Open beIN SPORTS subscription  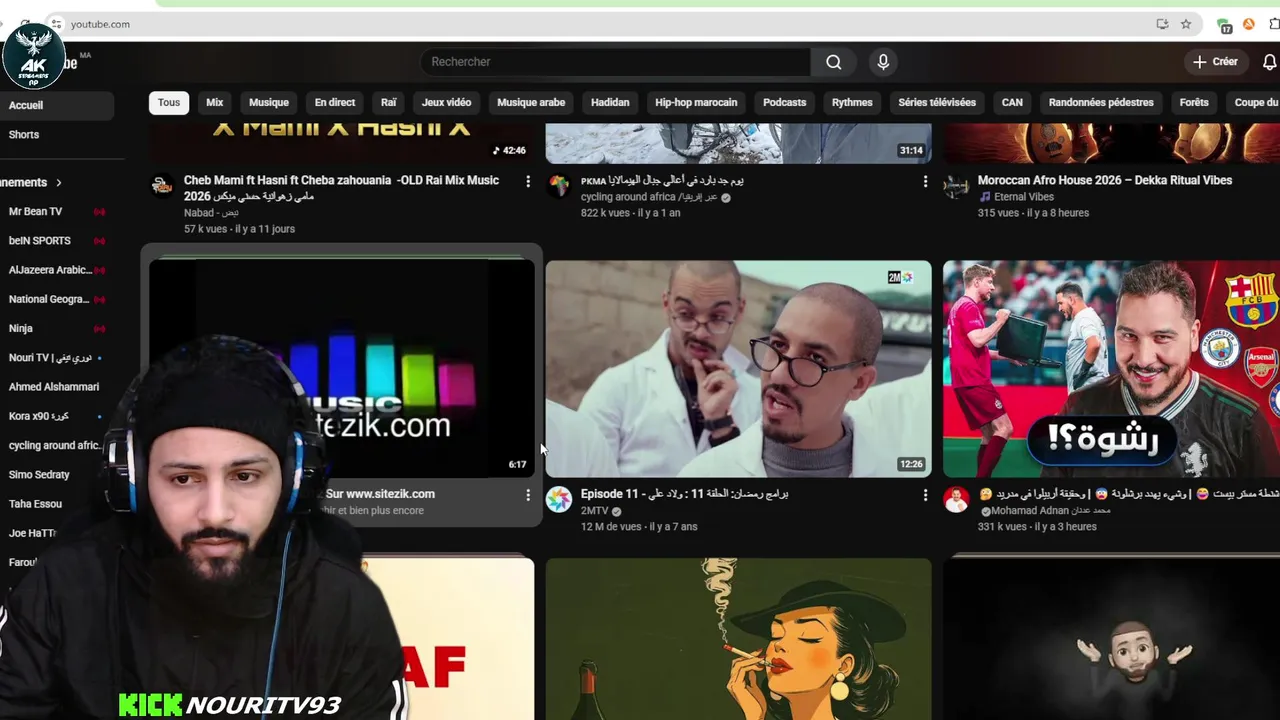(55, 241)
